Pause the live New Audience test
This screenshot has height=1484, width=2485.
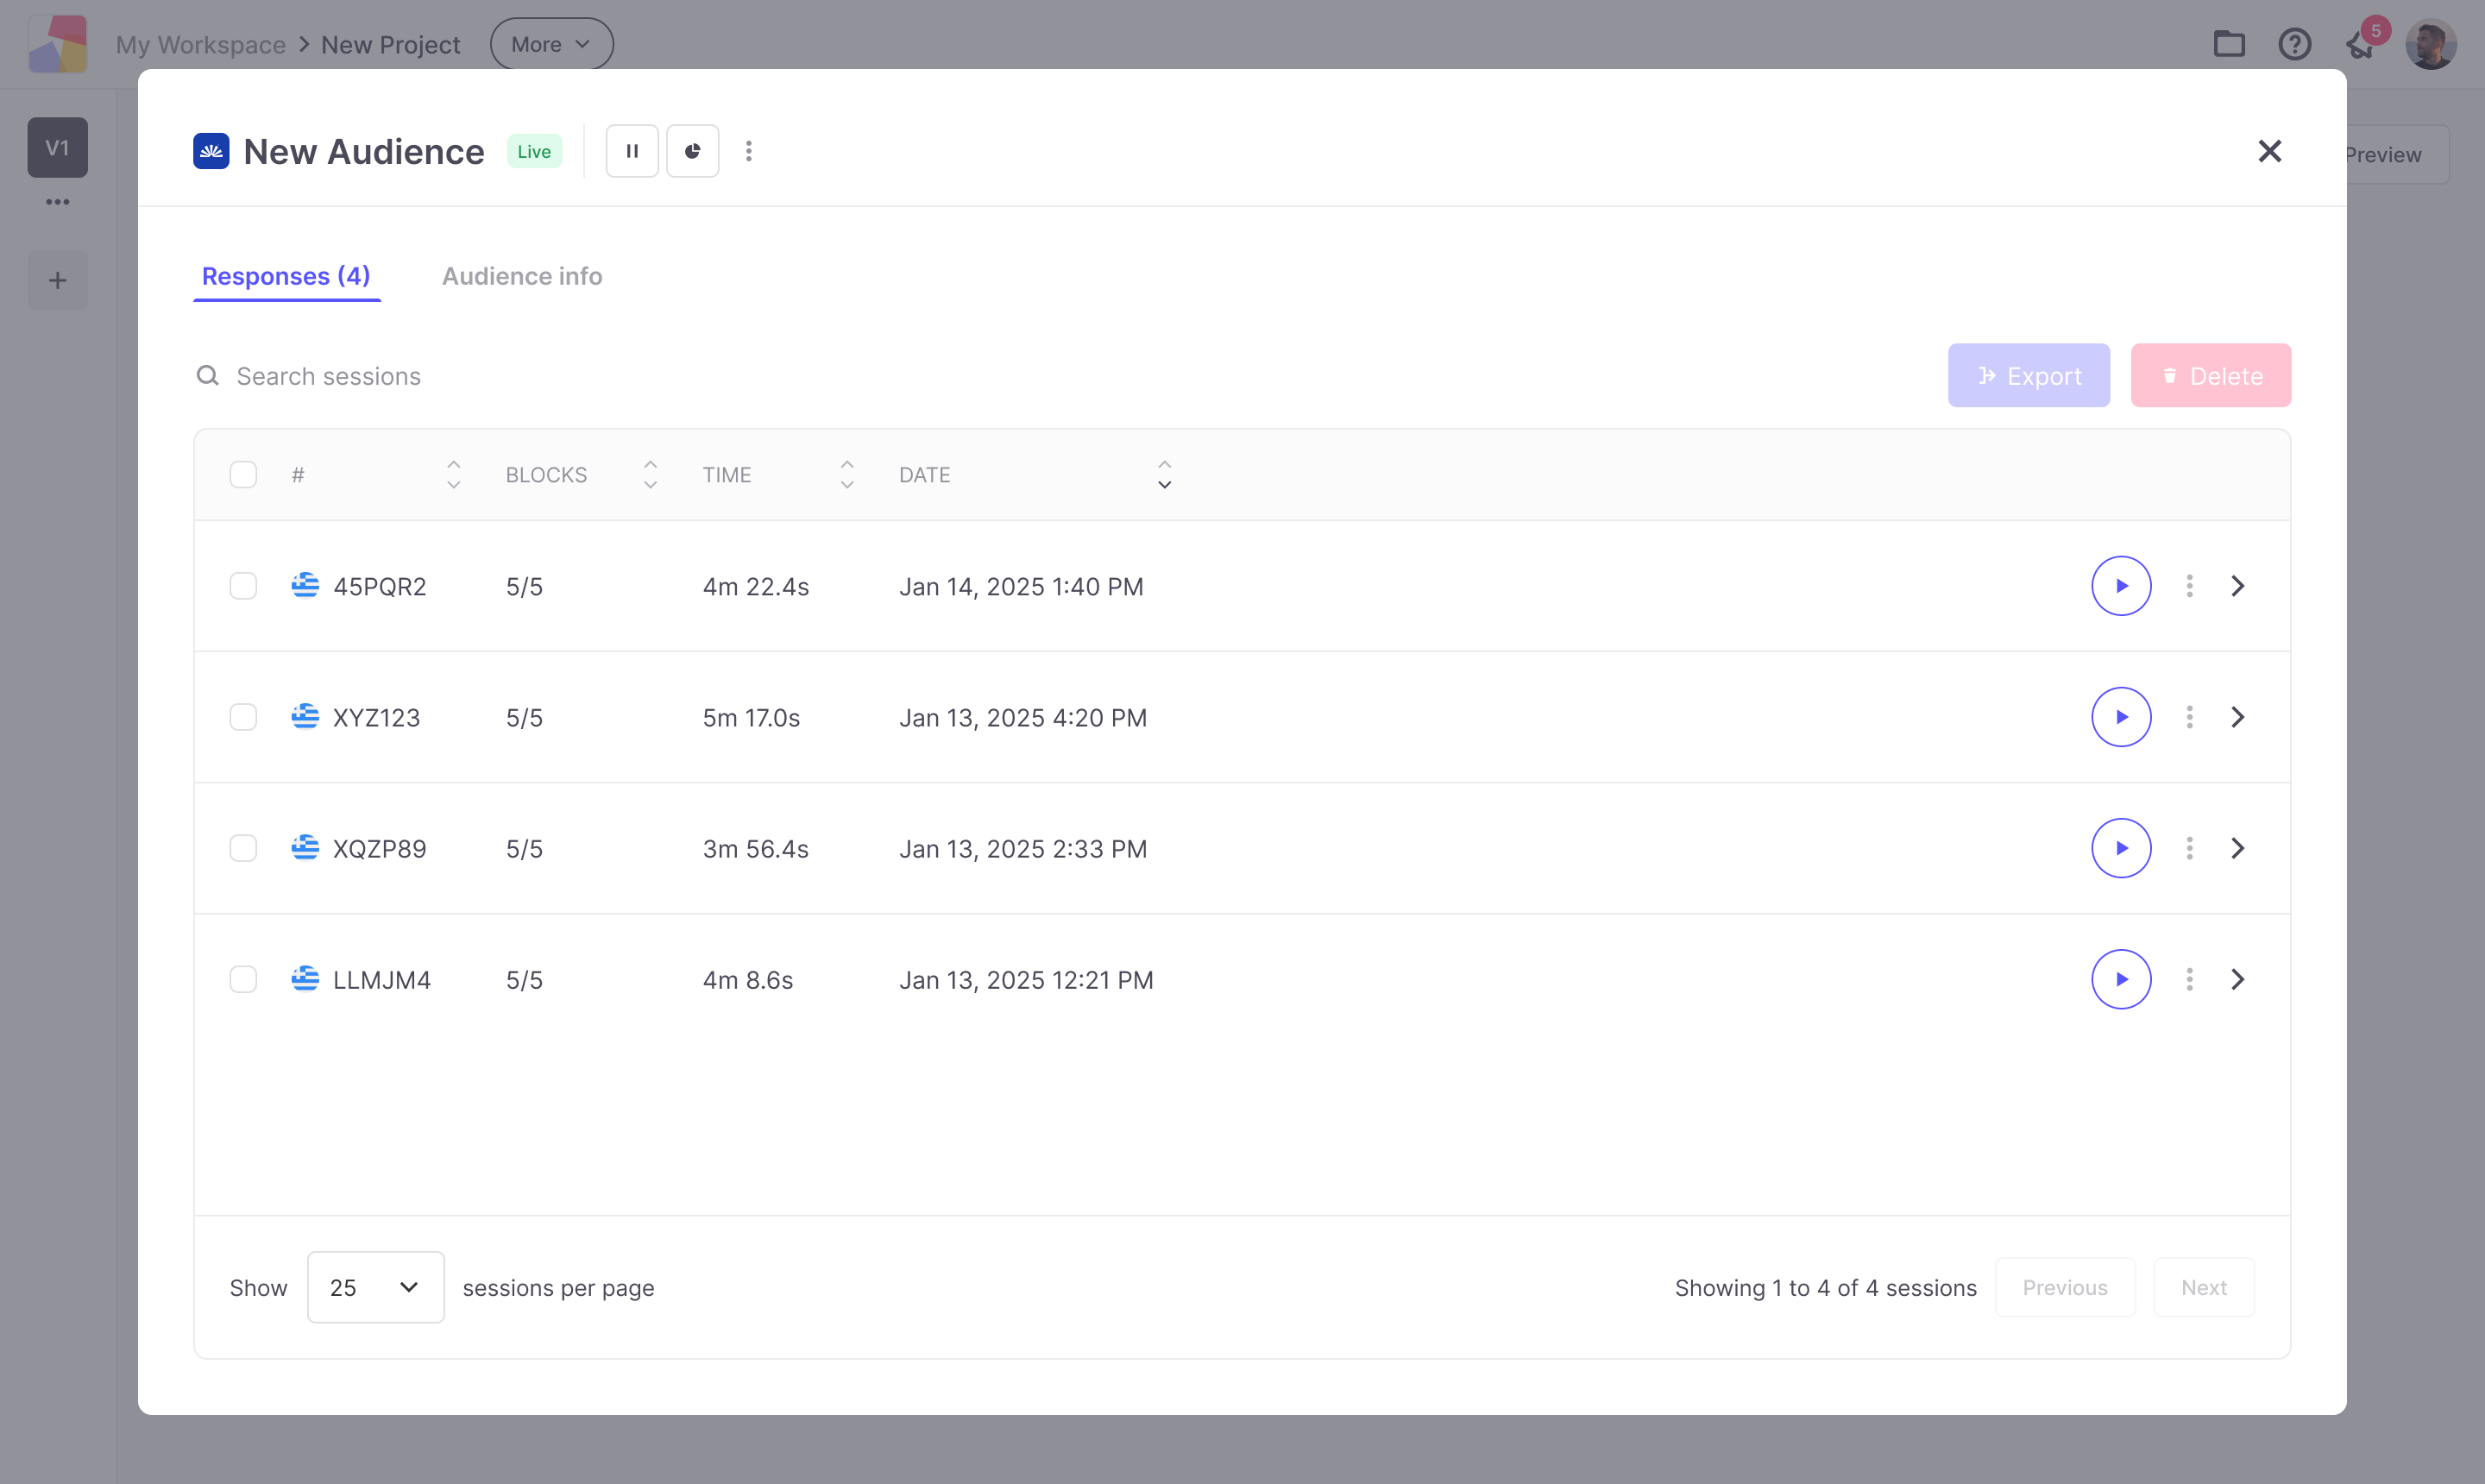click(632, 151)
